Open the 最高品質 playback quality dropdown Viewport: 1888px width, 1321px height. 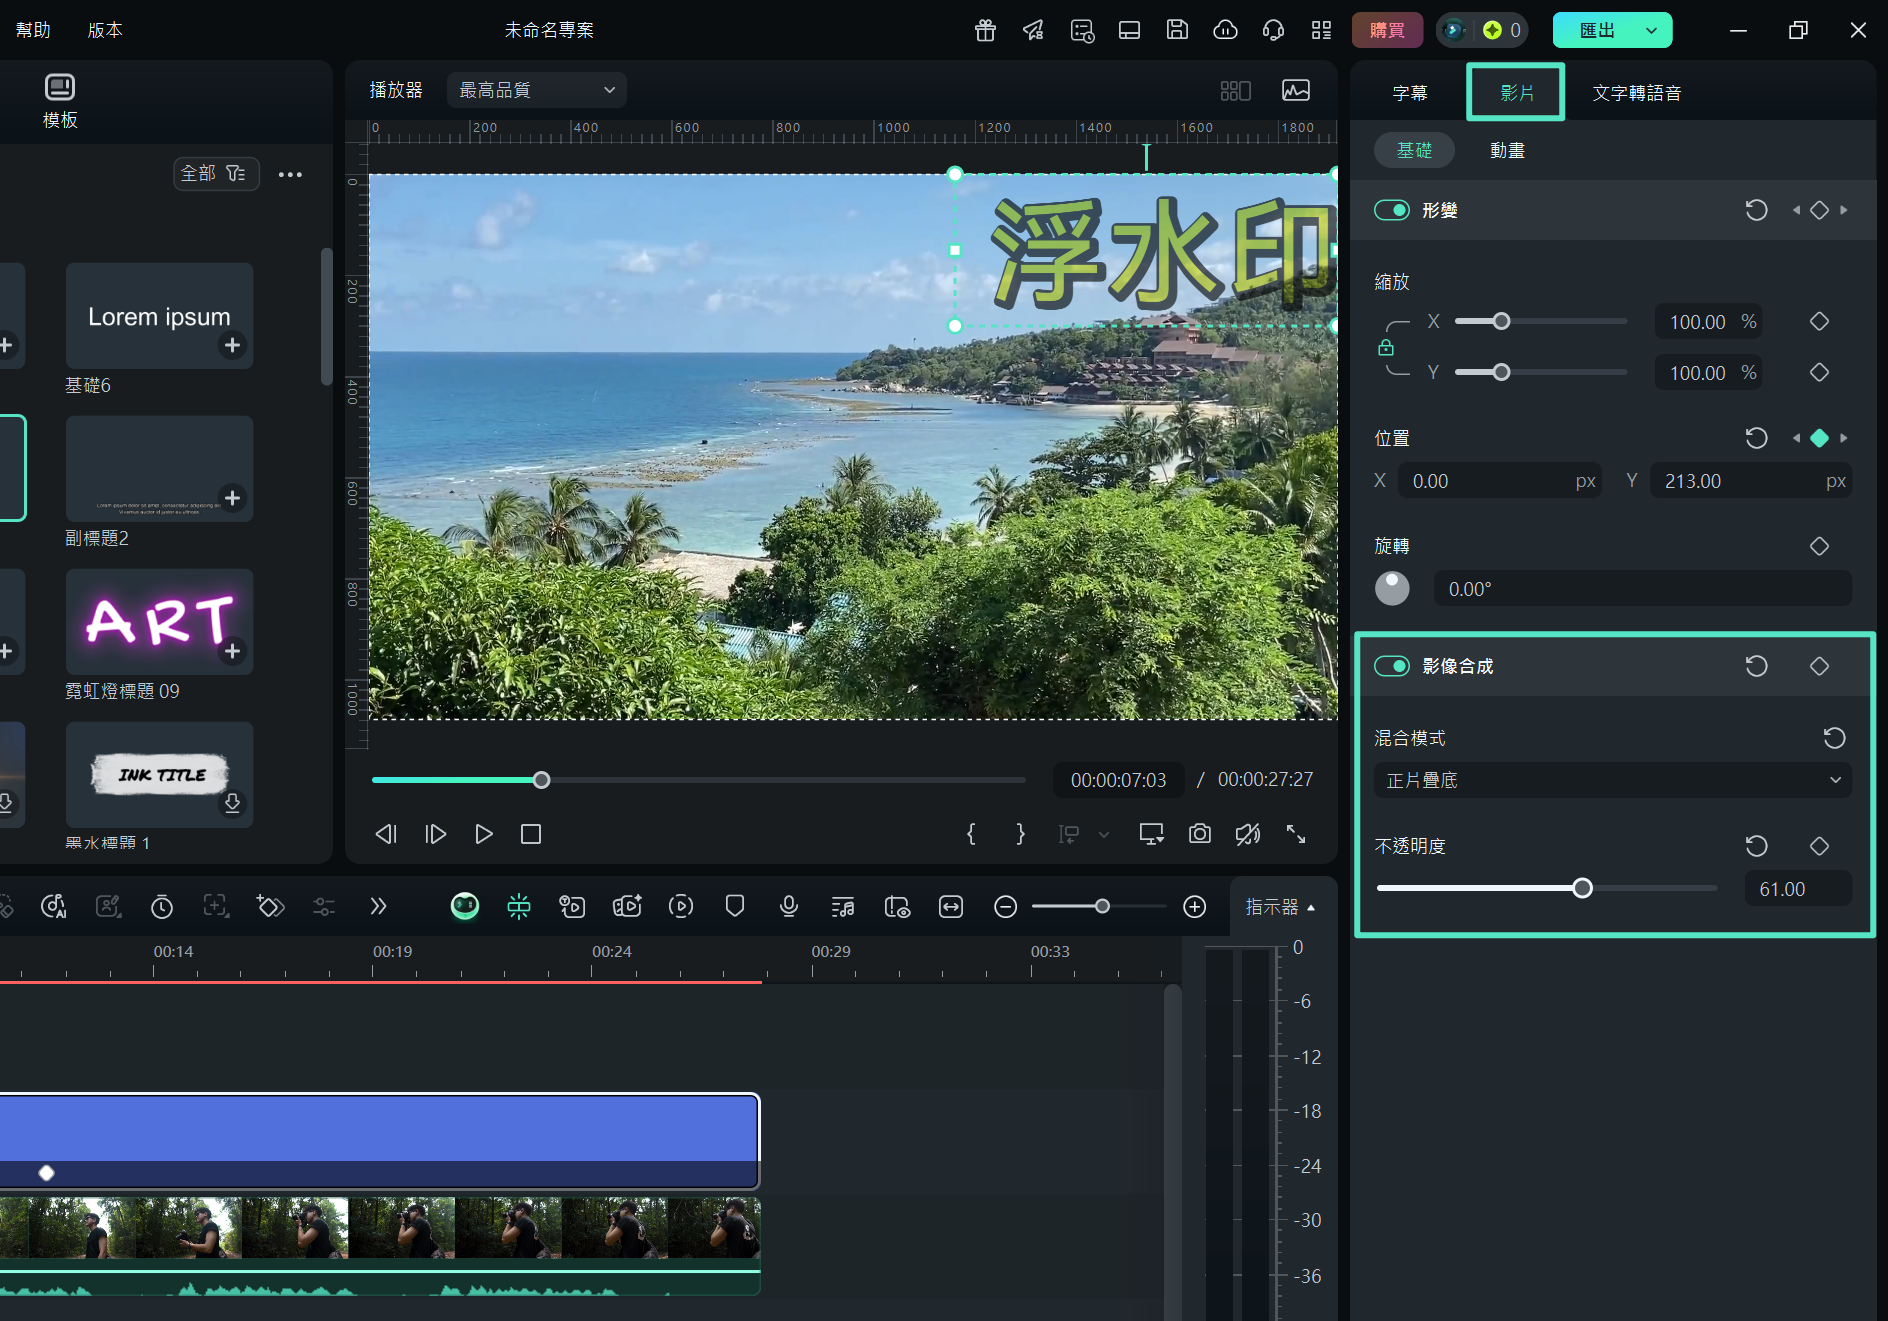[x=536, y=89]
